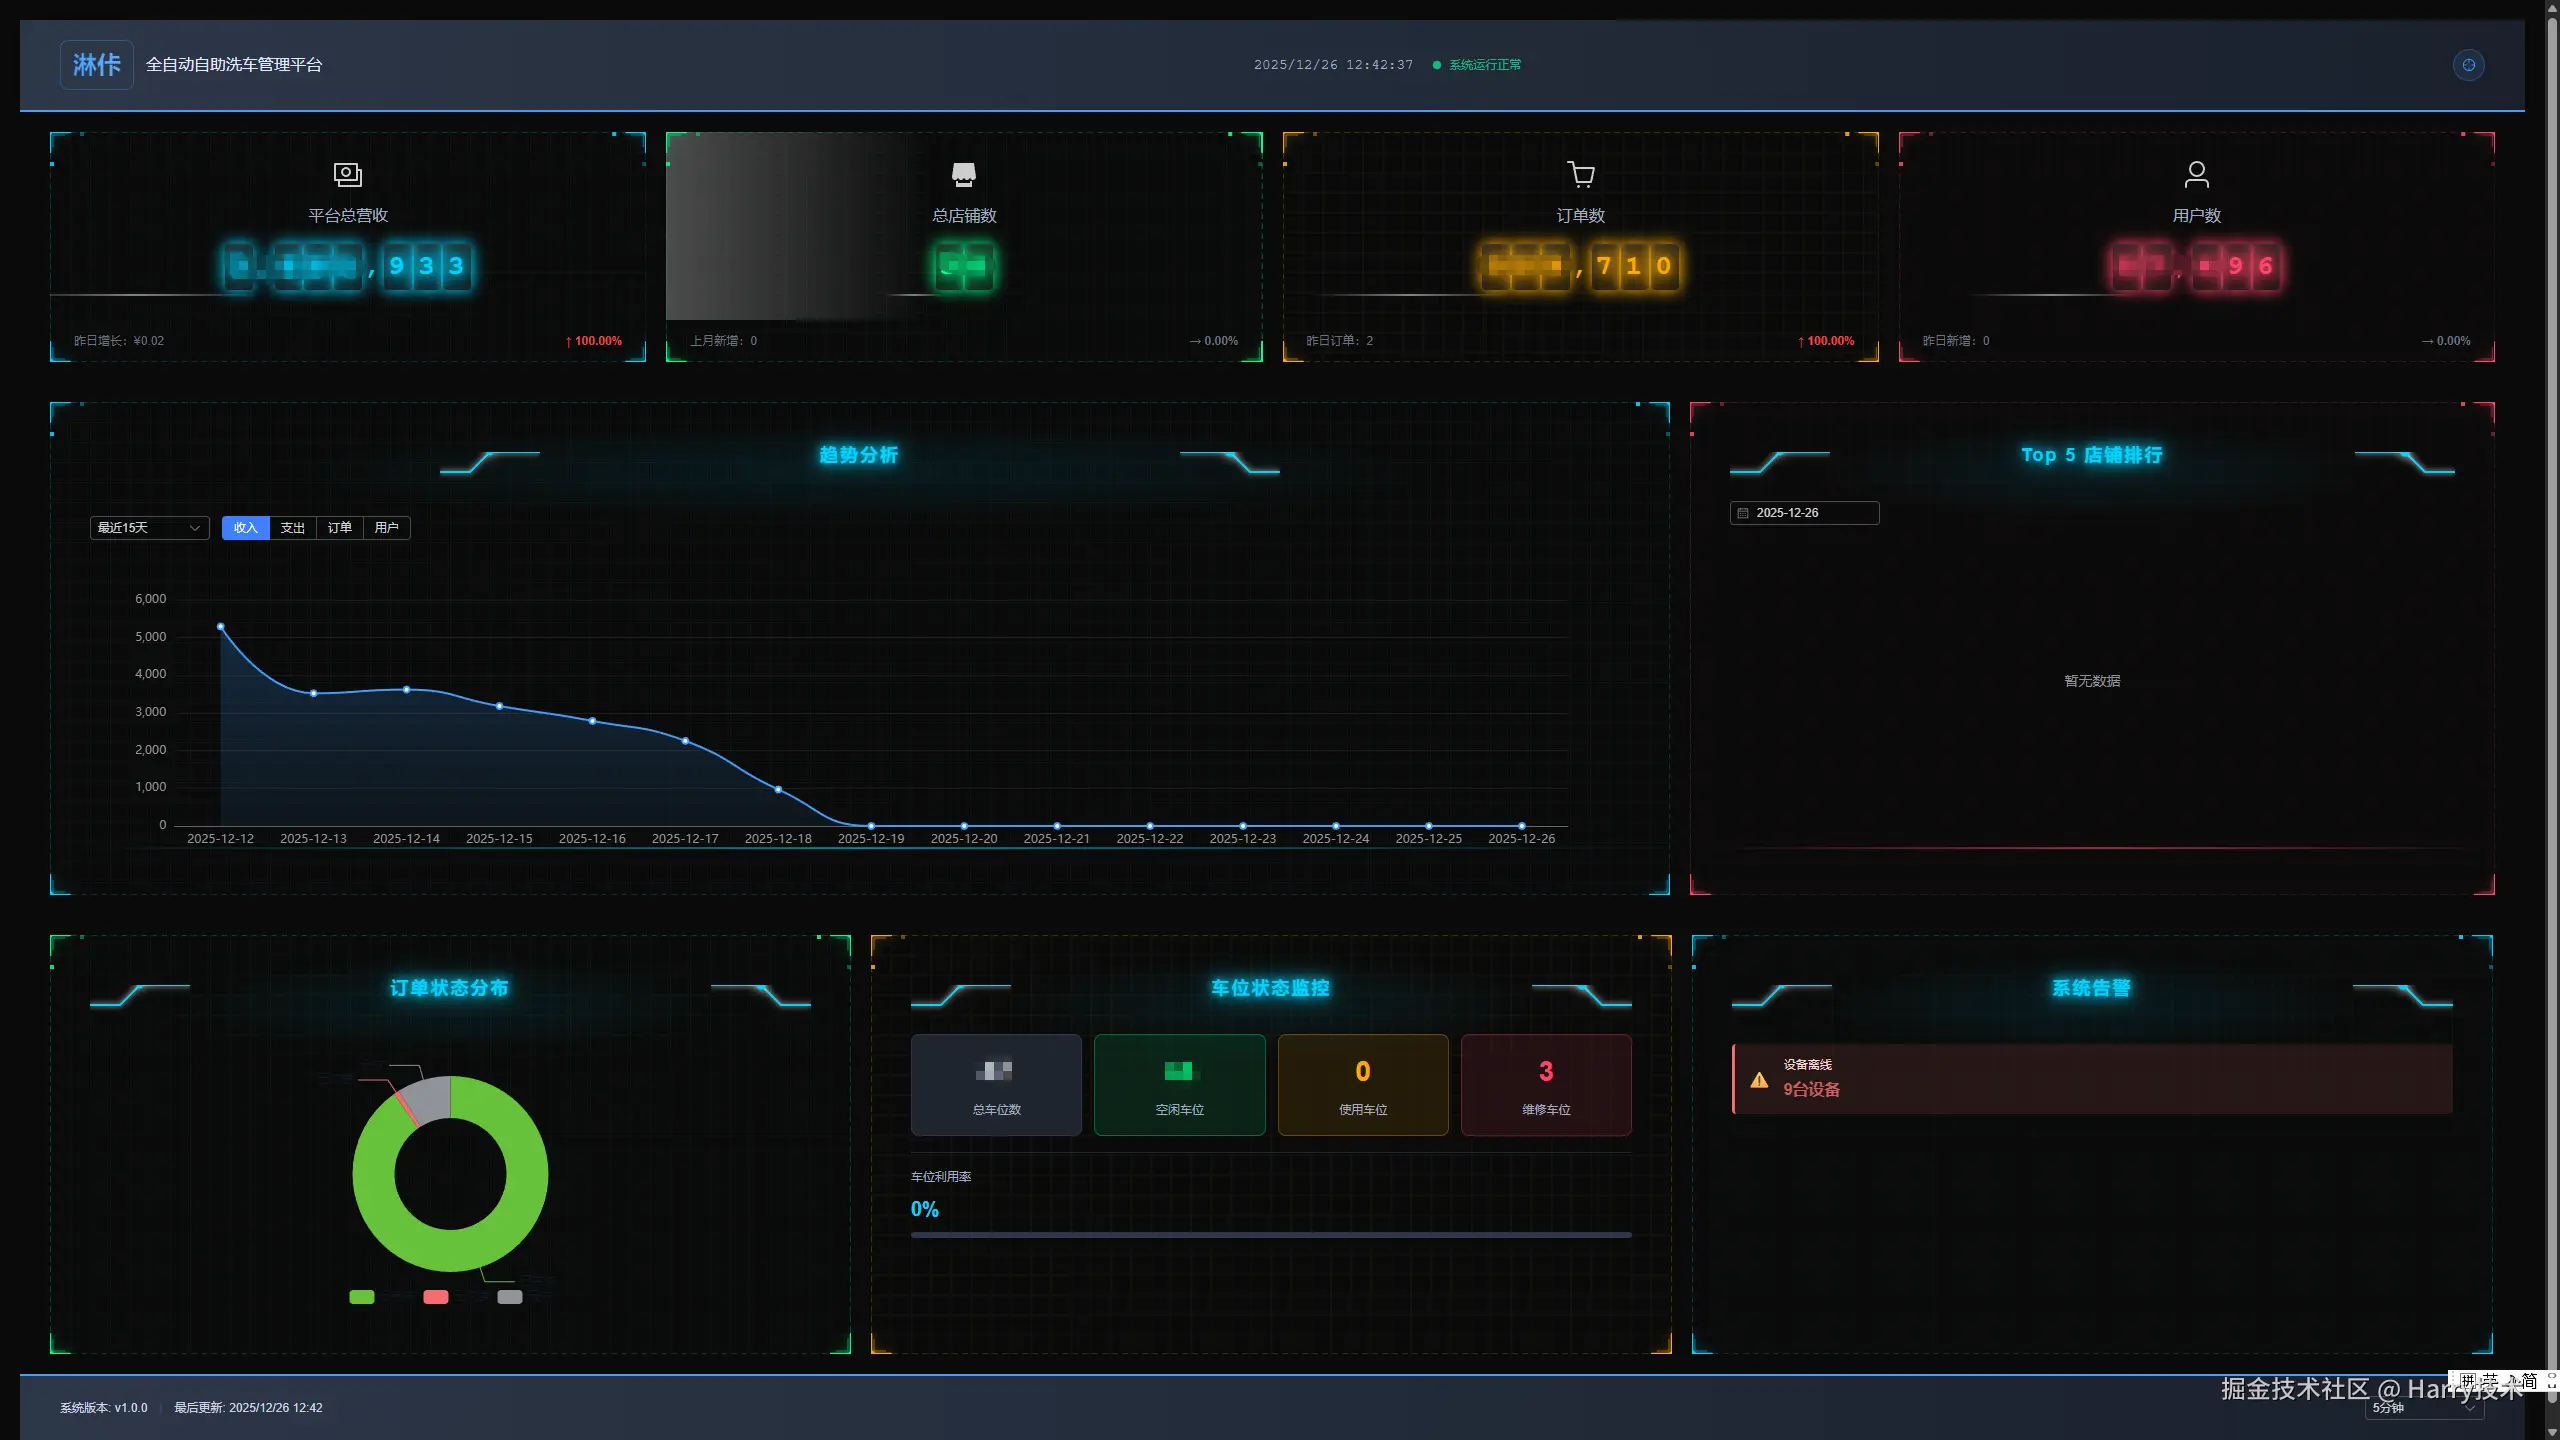Screen dimensions: 2560x1440
Task: Switch trend chart to 订单 tab
Action: (x=340, y=528)
